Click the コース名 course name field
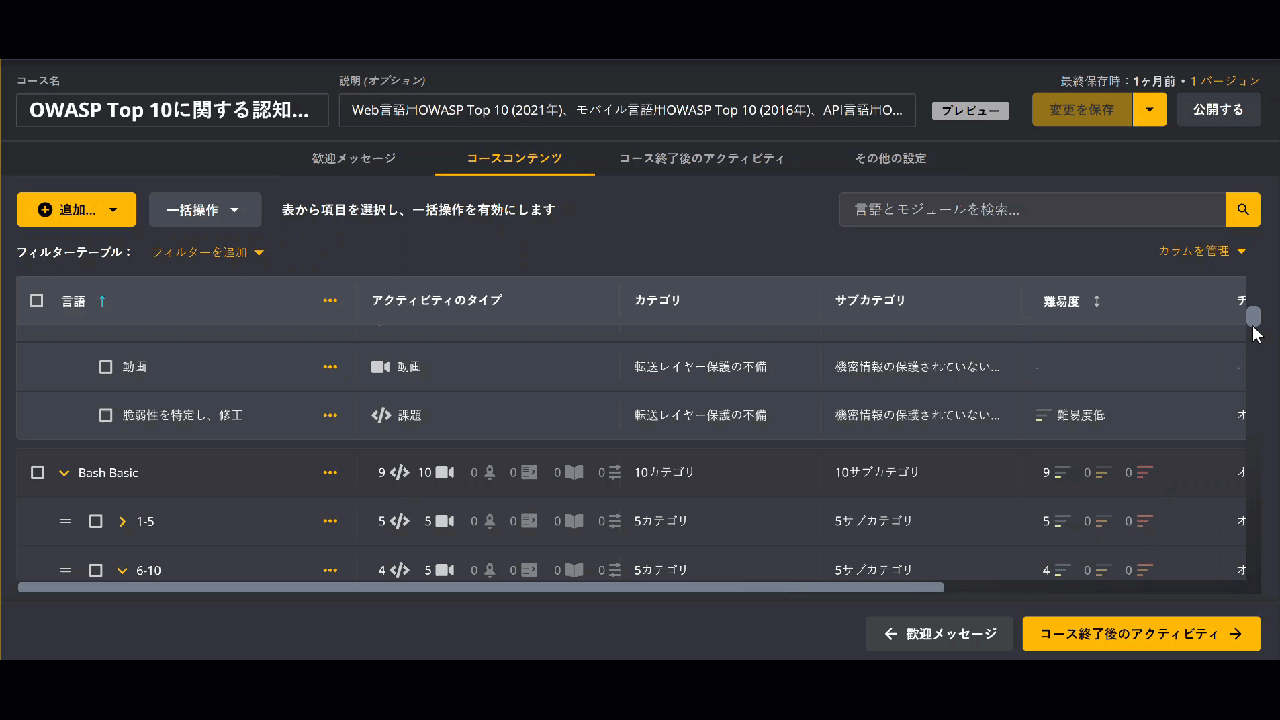Image resolution: width=1280 pixels, height=720 pixels. (172, 110)
